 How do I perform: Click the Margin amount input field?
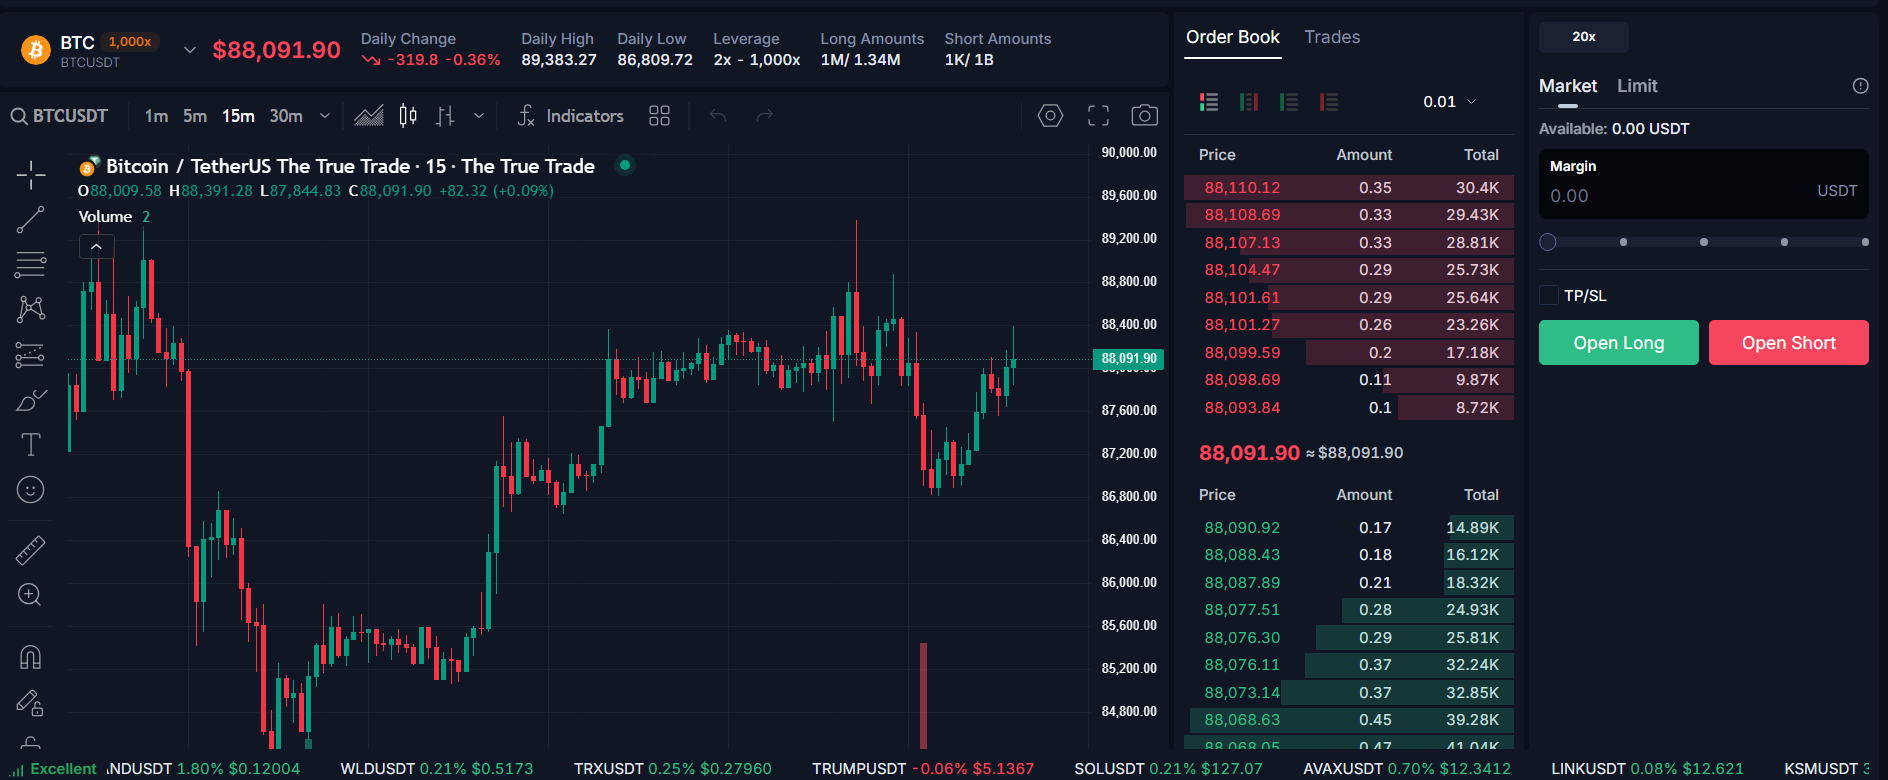click(1703, 184)
